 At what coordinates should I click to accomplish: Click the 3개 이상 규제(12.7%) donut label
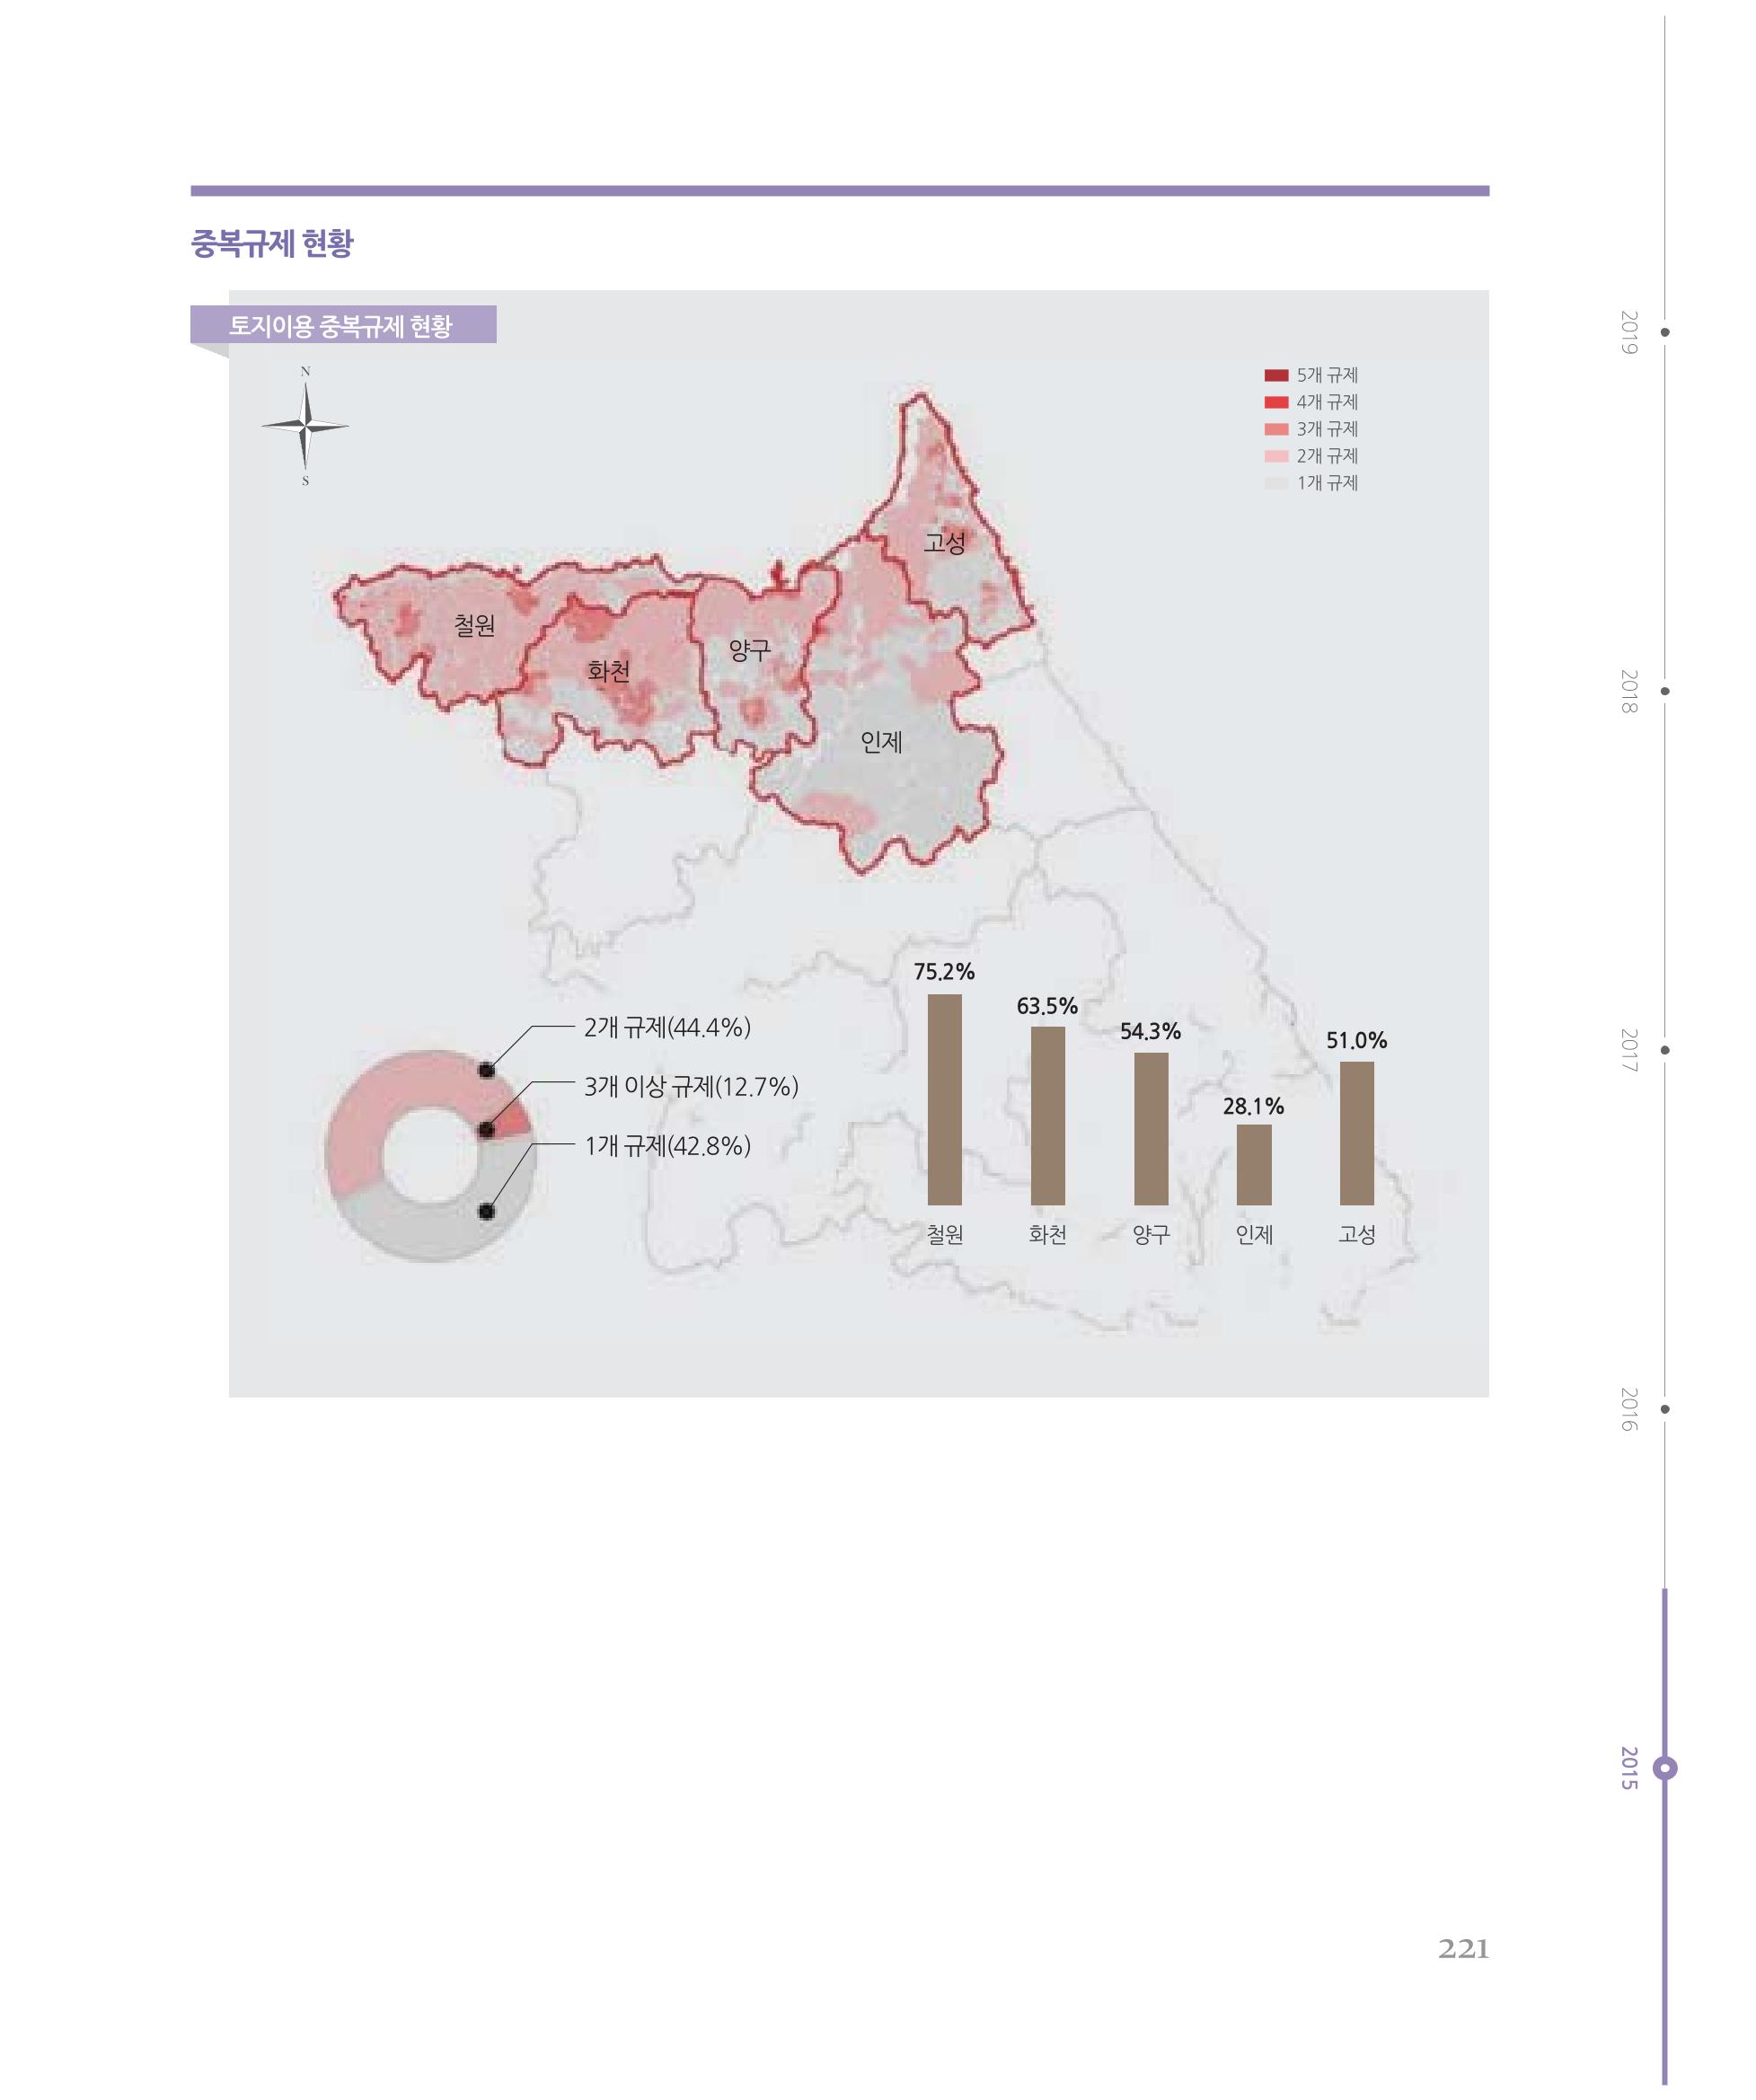(x=691, y=1087)
